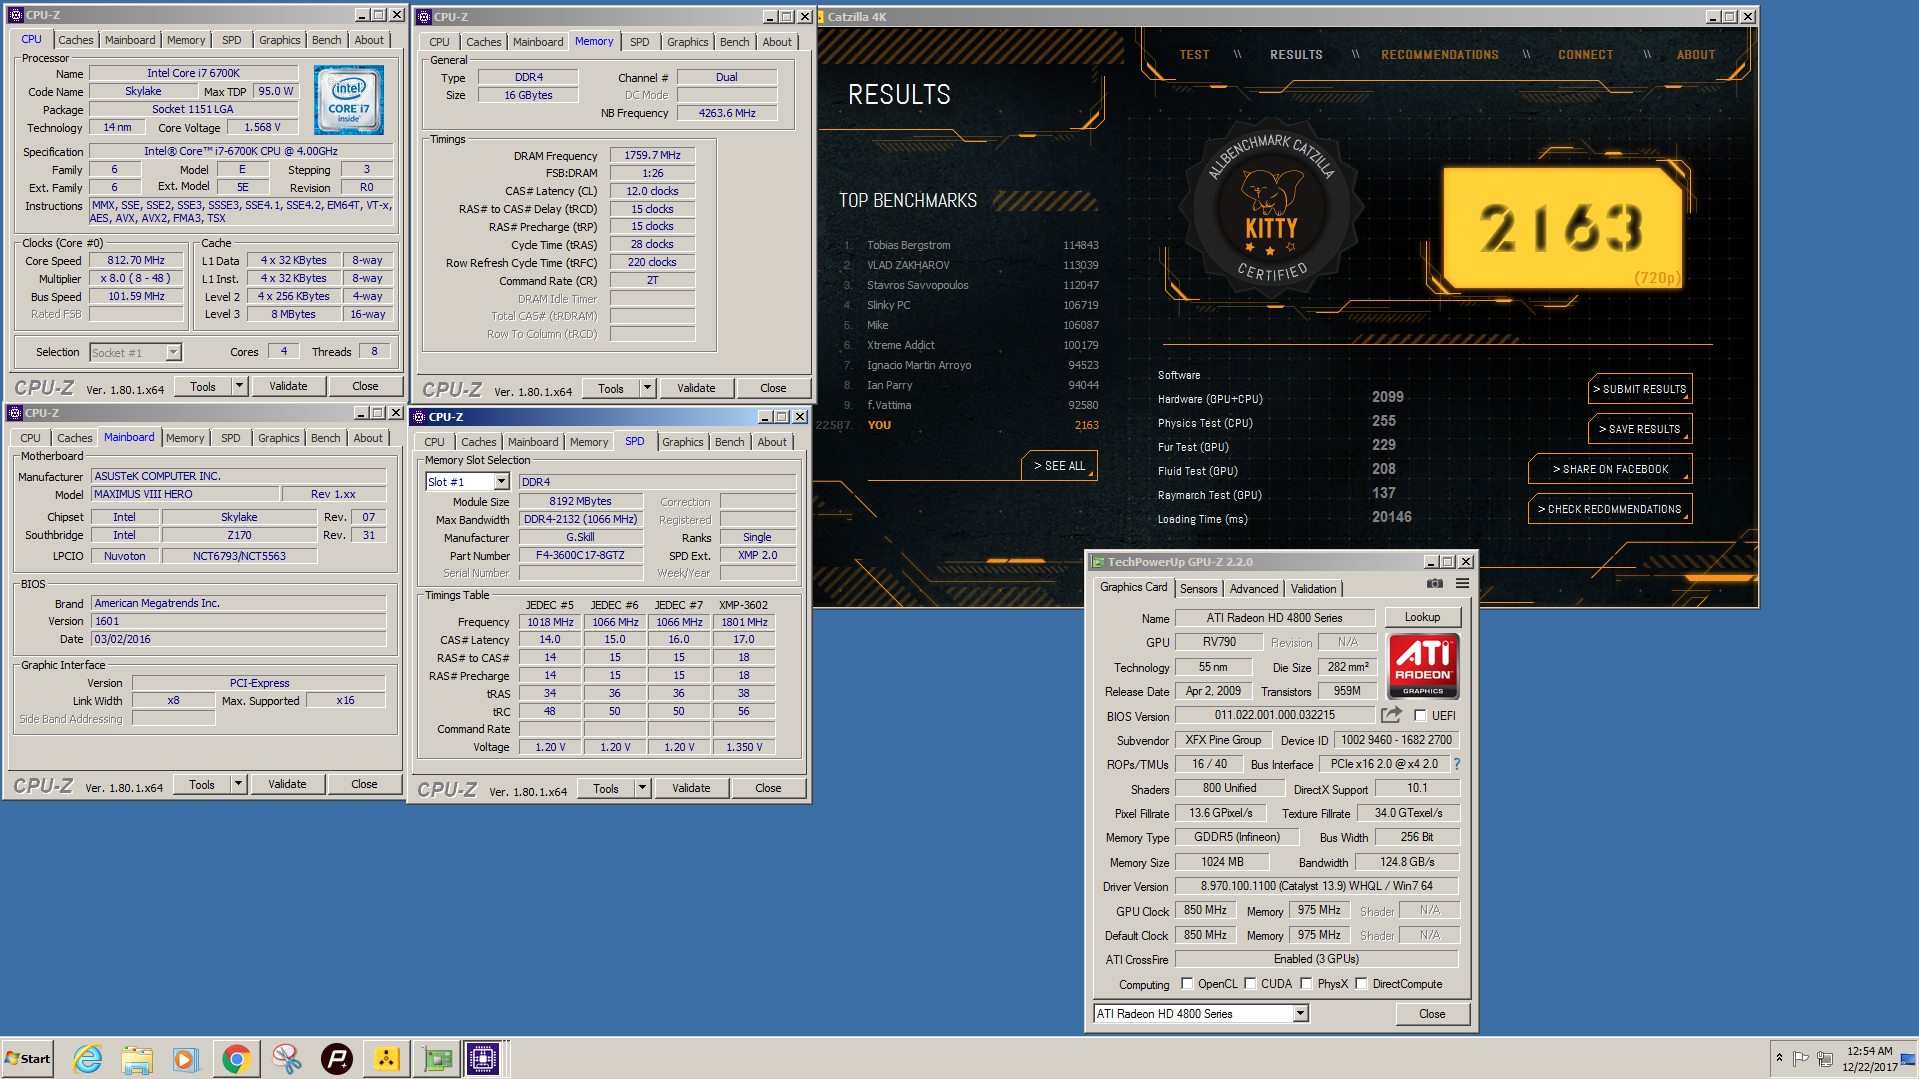Click the BIOS export share icon
Viewport: 1919px width, 1079px height.
point(1391,715)
